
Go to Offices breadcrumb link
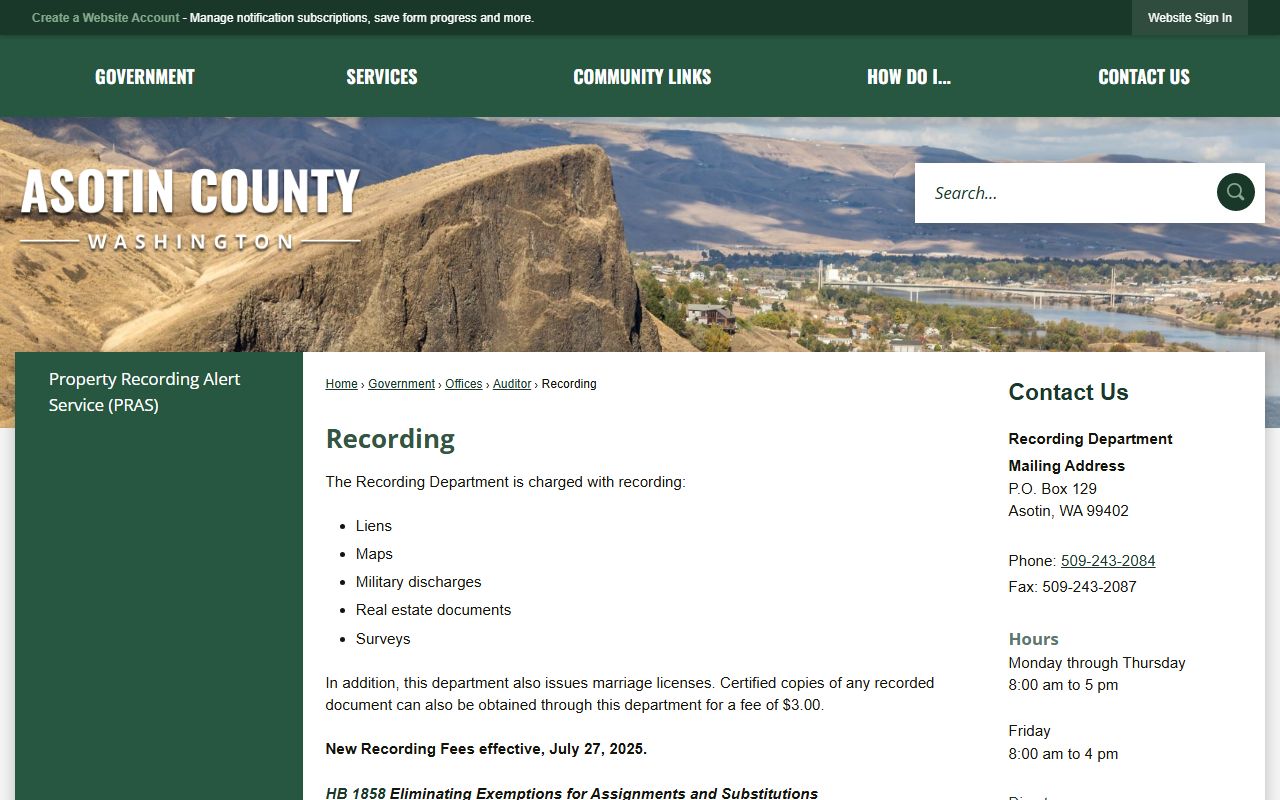click(x=464, y=384)
